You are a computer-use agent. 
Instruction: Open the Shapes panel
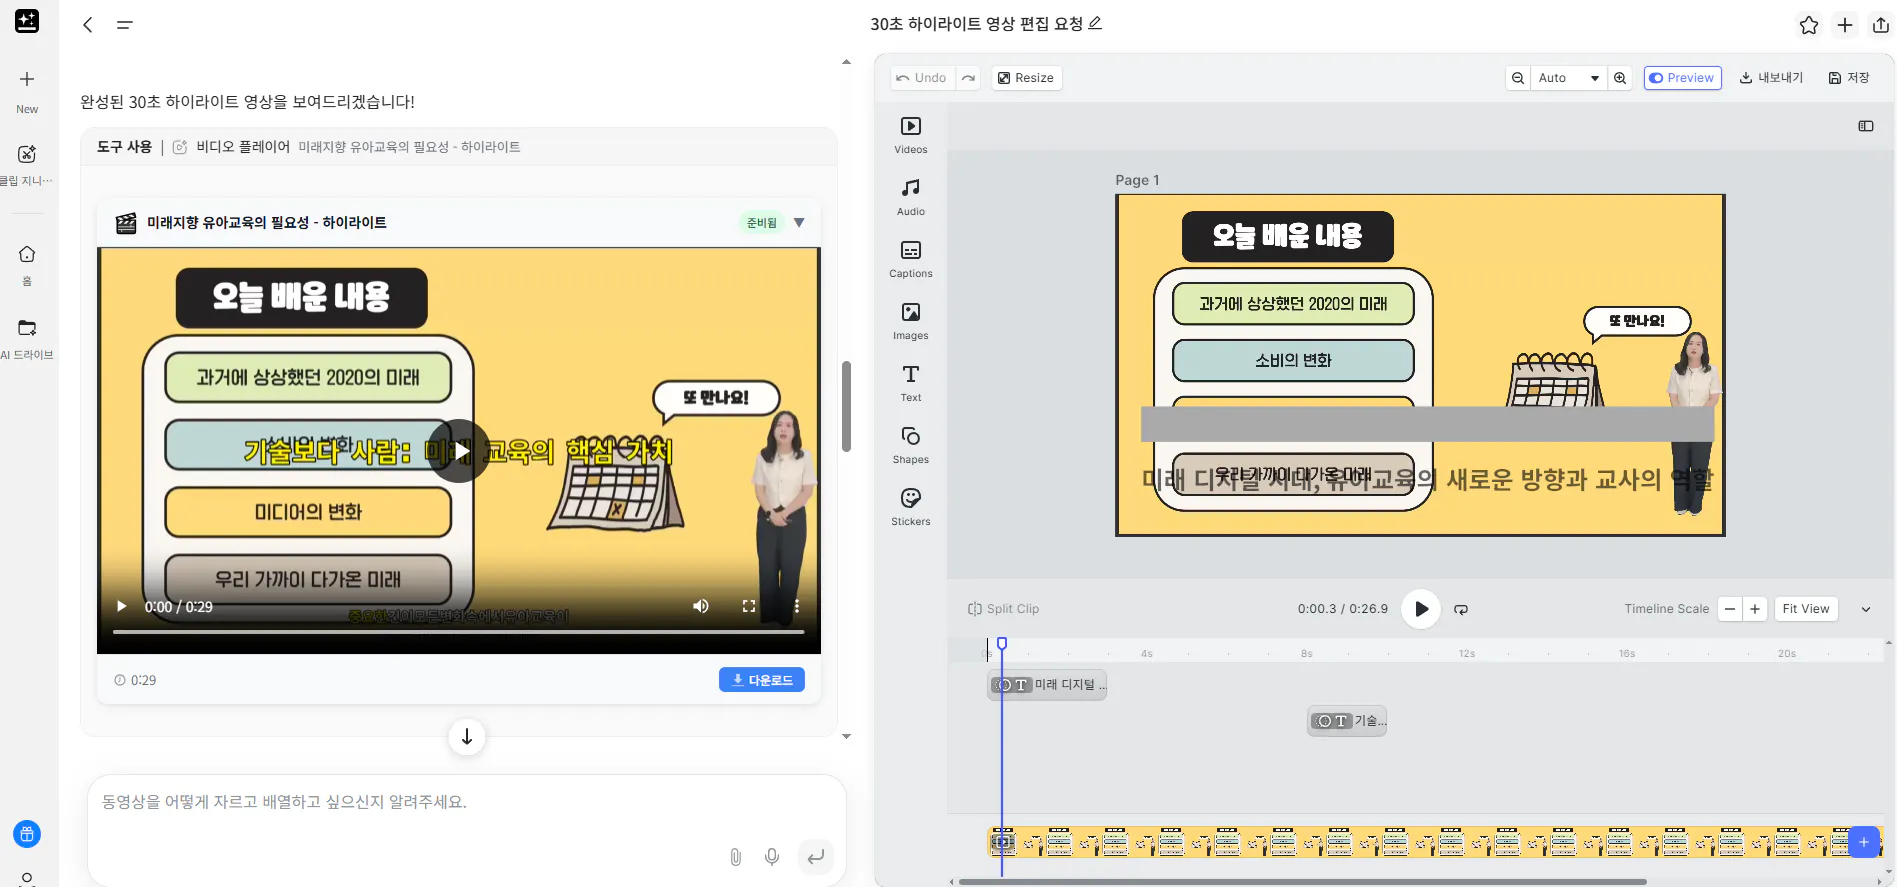coord(910,445)
